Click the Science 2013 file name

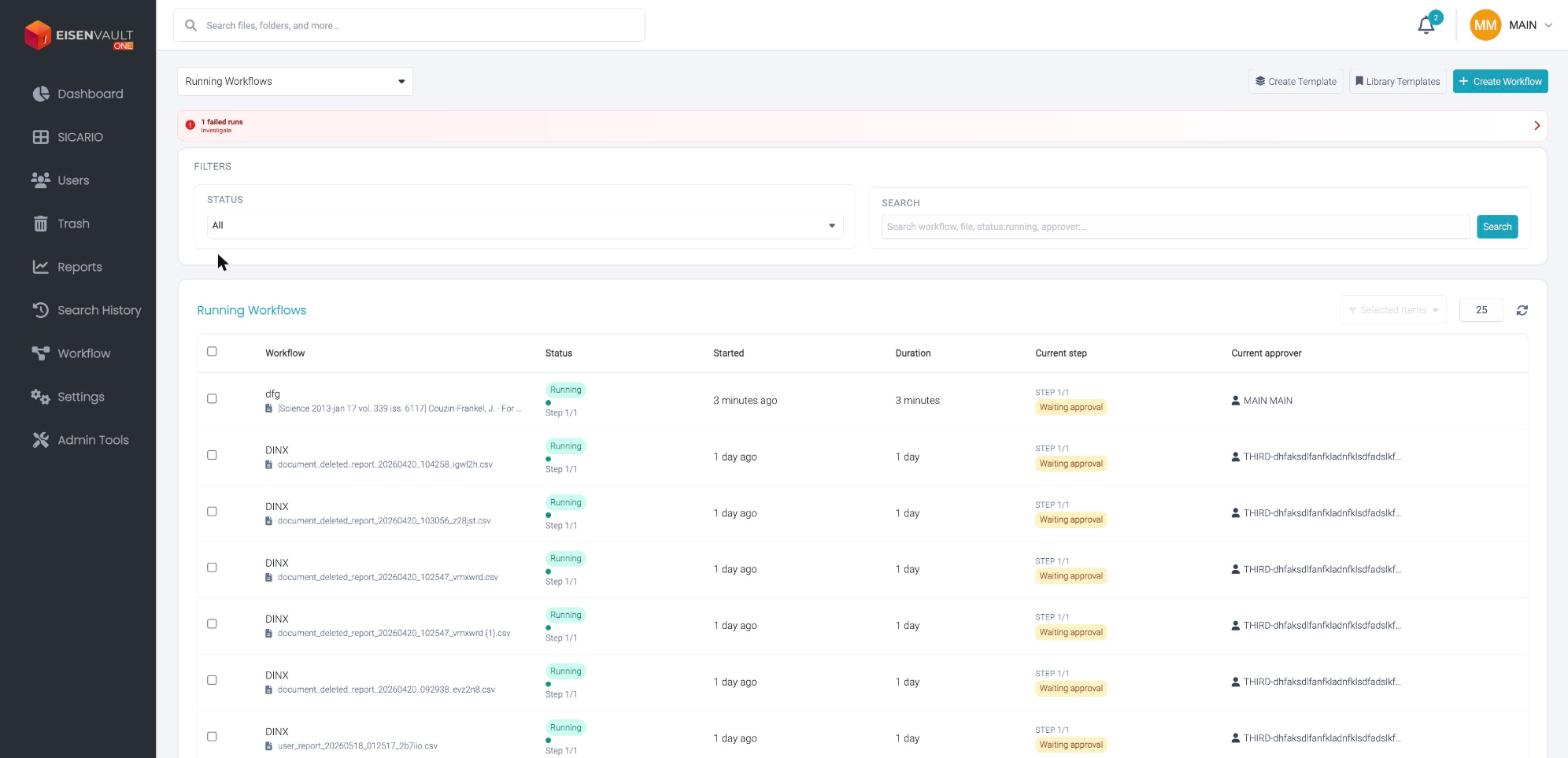click(x=399, y=408)
